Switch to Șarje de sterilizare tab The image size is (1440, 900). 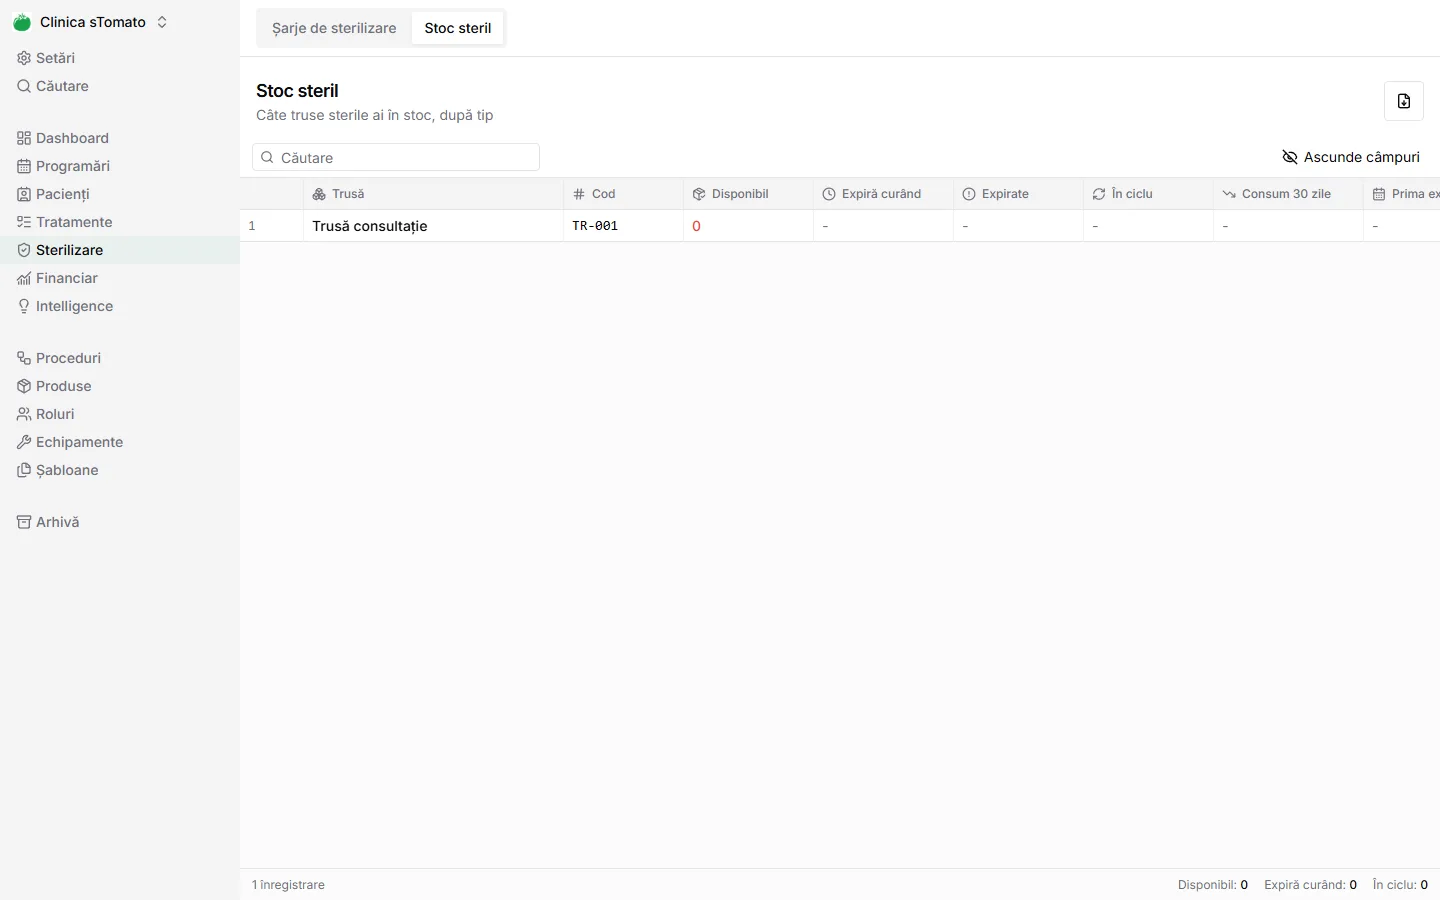click(x=334, y=28)
